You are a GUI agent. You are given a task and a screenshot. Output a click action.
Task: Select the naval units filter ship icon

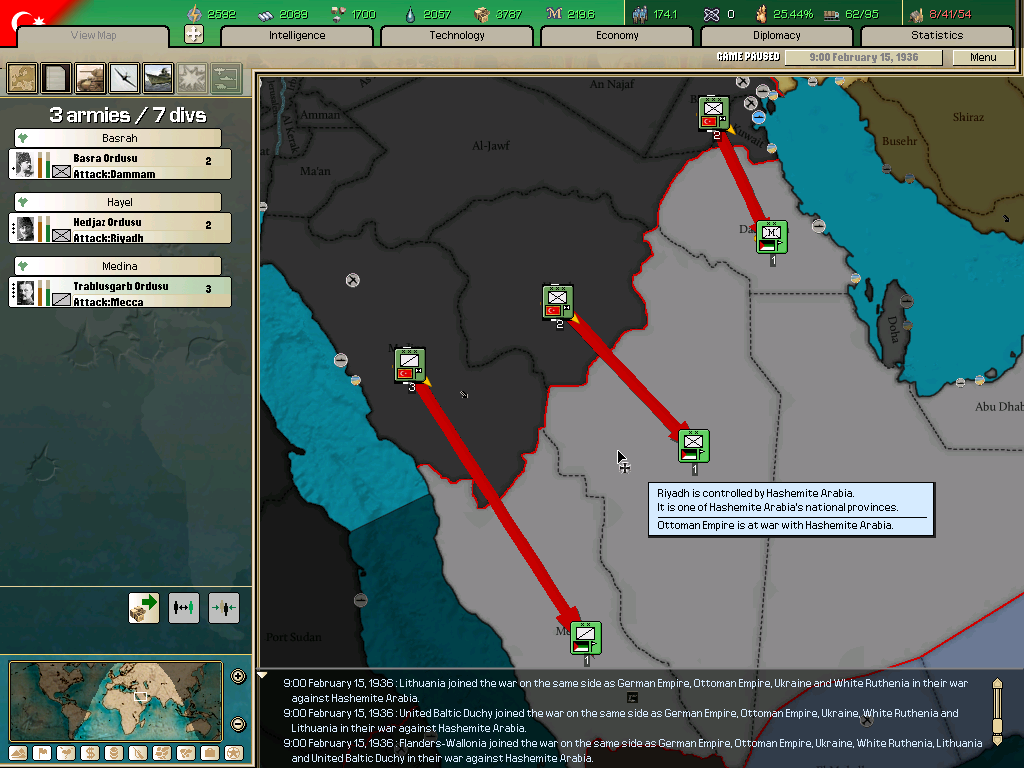(156, 78)
